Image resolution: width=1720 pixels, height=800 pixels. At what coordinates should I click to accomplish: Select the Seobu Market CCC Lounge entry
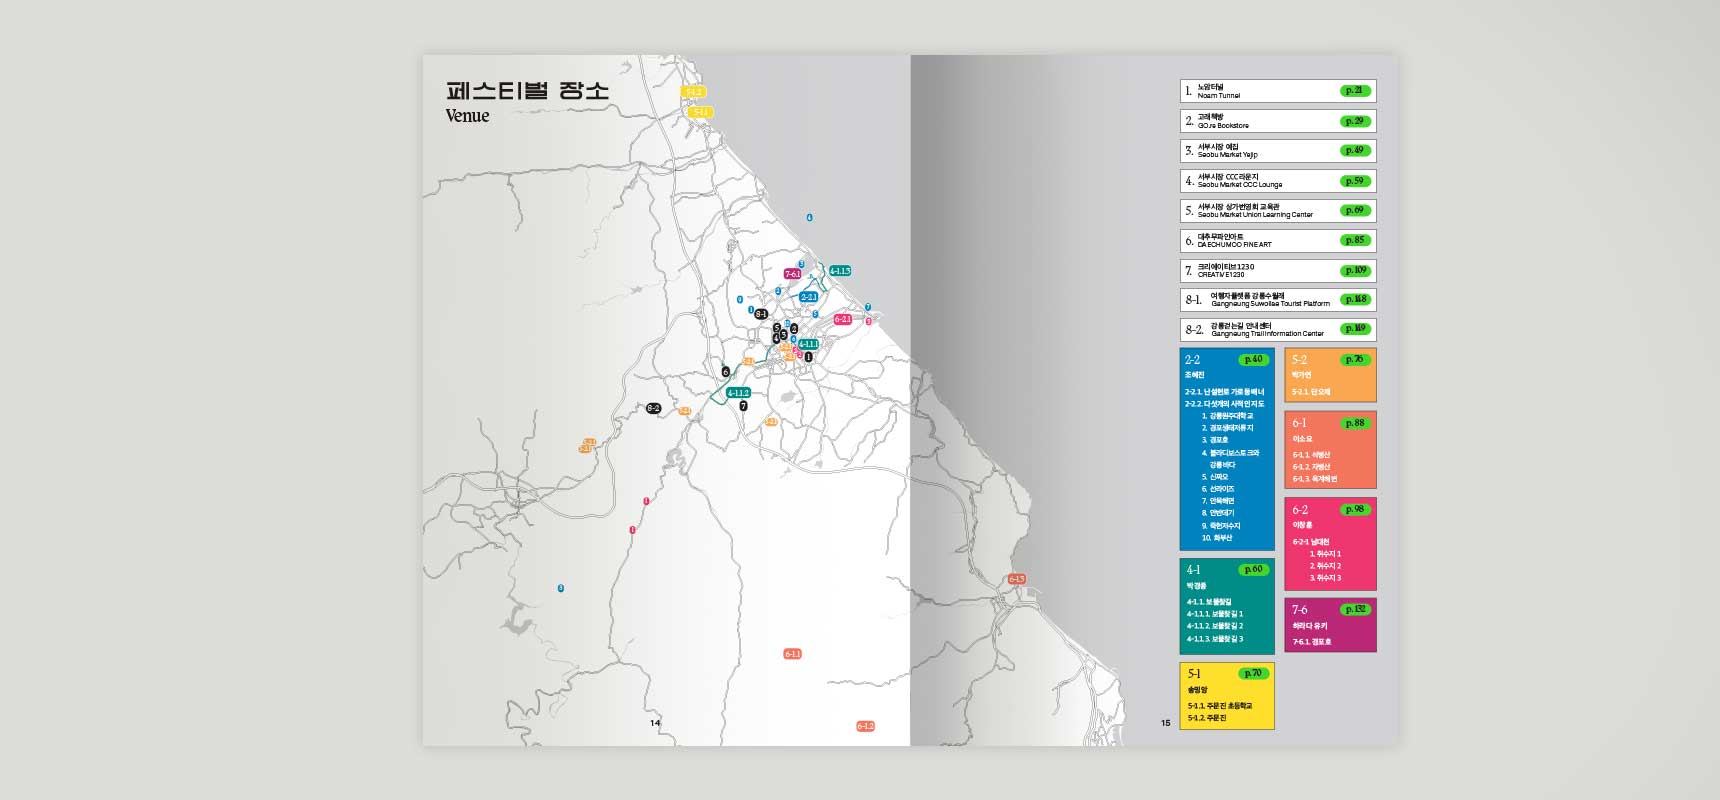[x=1278, y=181]
